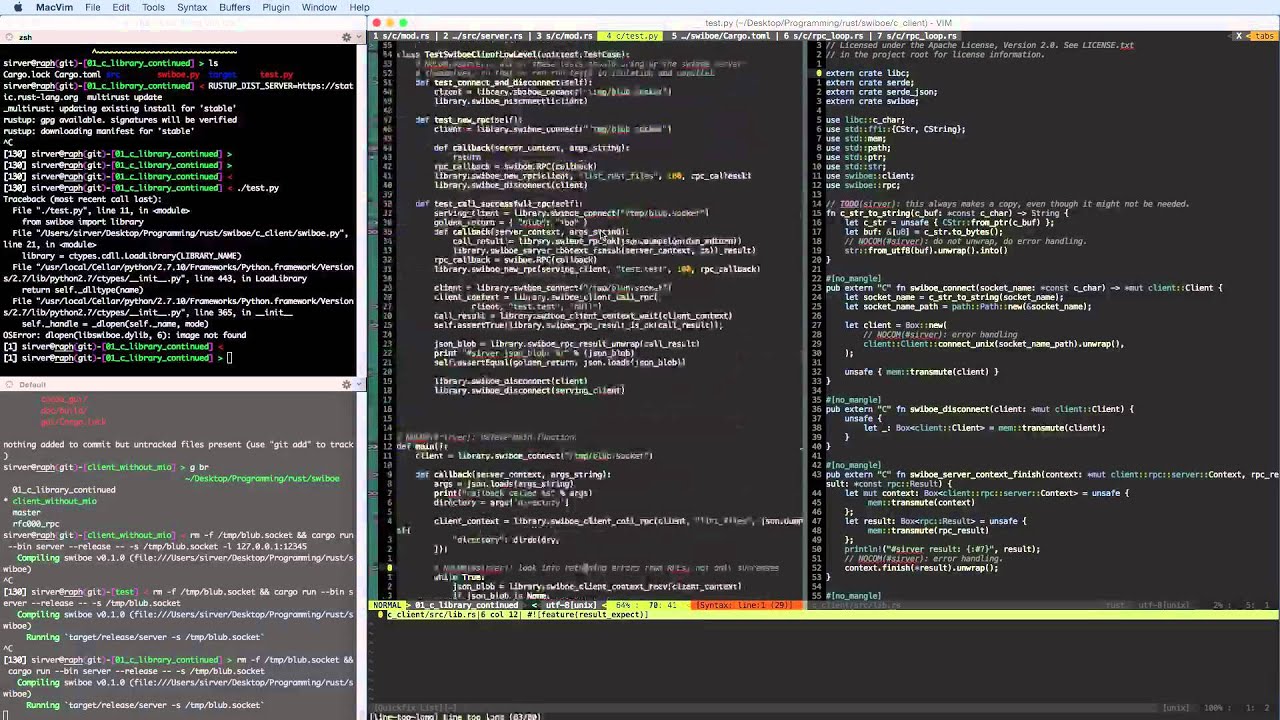Open the Tools menu
The image size is (1280, 720).
click(x=153, y=7)
